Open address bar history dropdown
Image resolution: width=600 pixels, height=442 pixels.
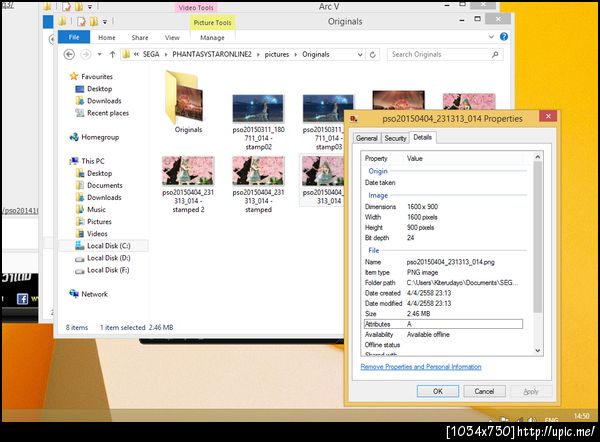coord(360,55)
